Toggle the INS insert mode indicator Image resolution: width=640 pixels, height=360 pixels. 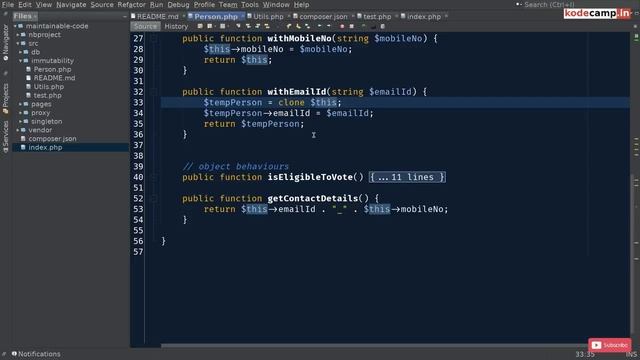tap(631, 354)
